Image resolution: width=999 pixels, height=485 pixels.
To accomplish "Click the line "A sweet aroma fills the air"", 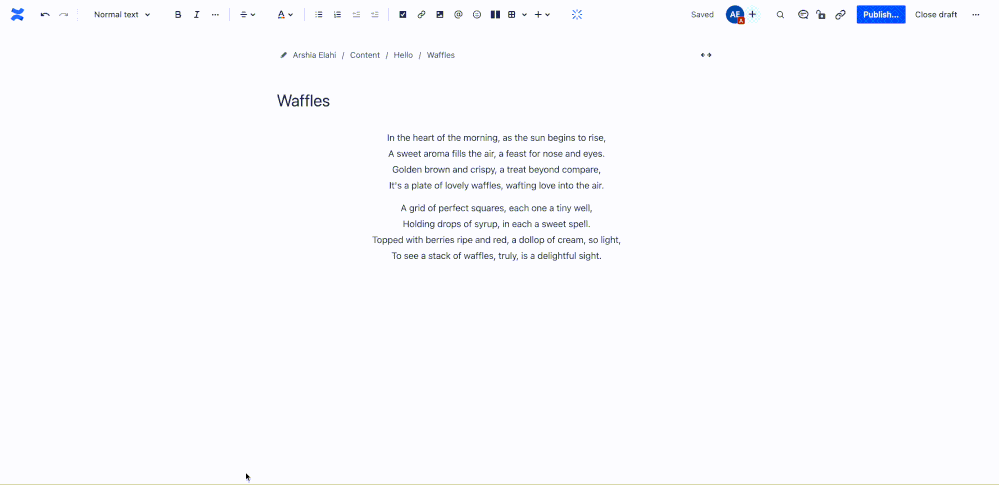I will tap(496, 154).
